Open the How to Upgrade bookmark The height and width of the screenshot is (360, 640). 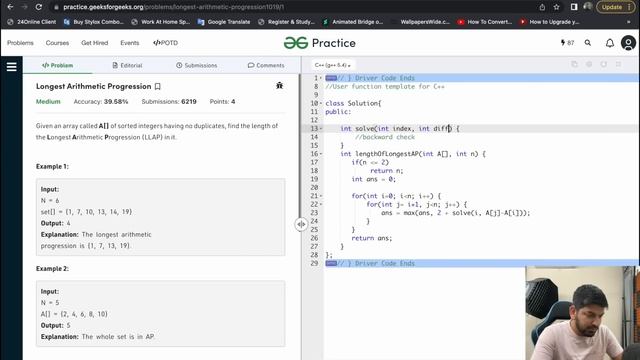[549, 22]
